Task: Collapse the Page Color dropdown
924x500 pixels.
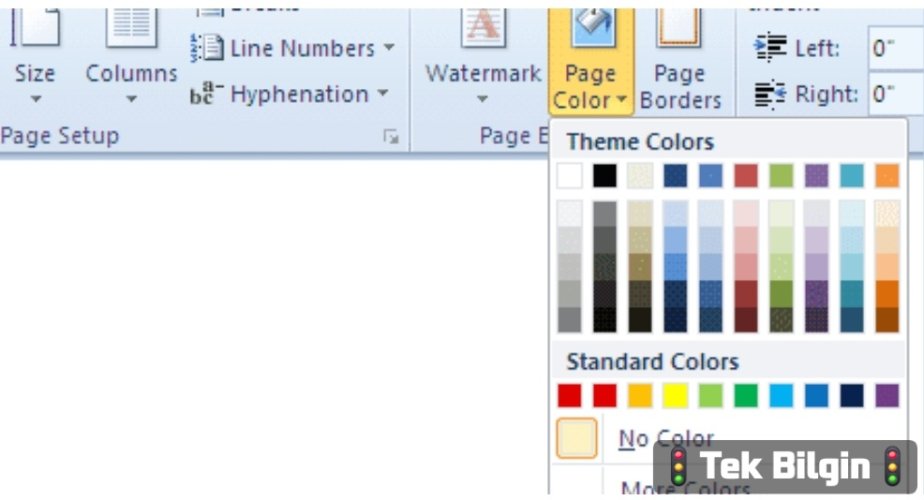Action: pyautogui.click(x=590, y=61)
